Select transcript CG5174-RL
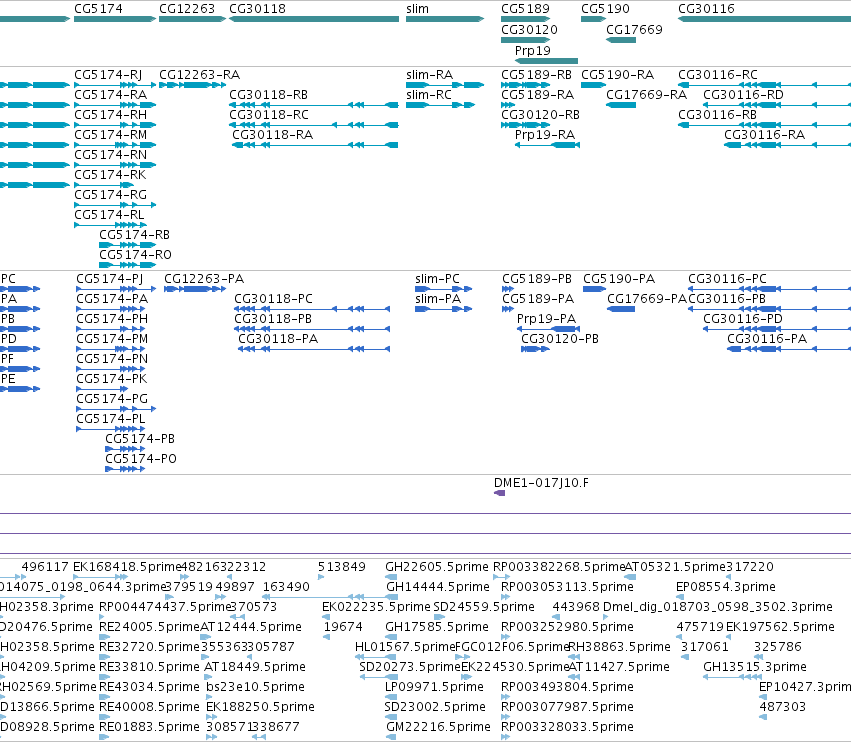 click(x=109, y=214)
